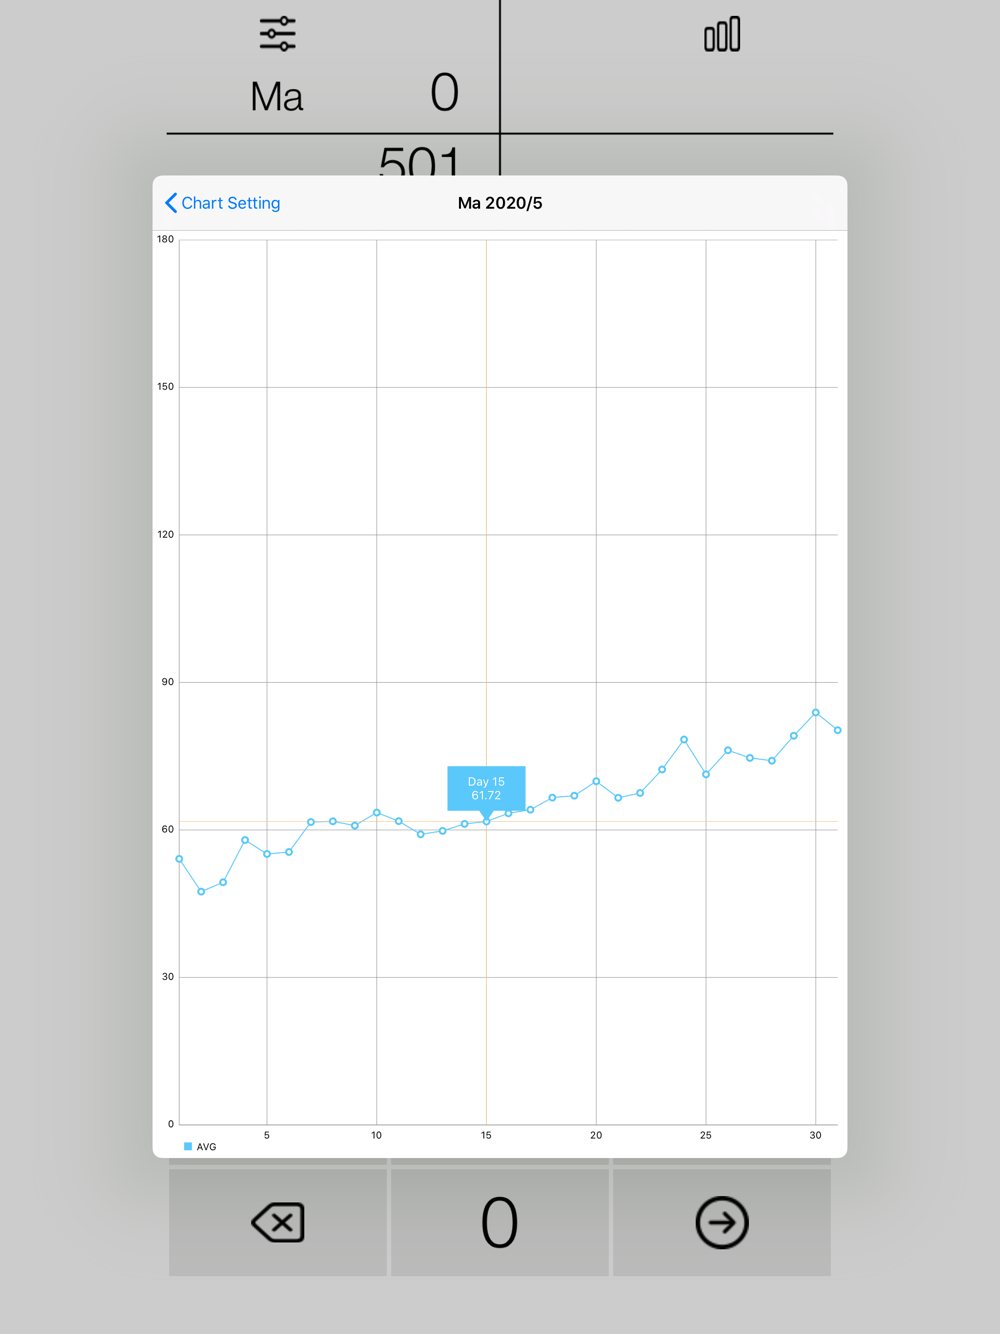This screenshot has width=1000, height=1334.
Task: Select the Day 30 peak data point
Action: tap(816, 713)
